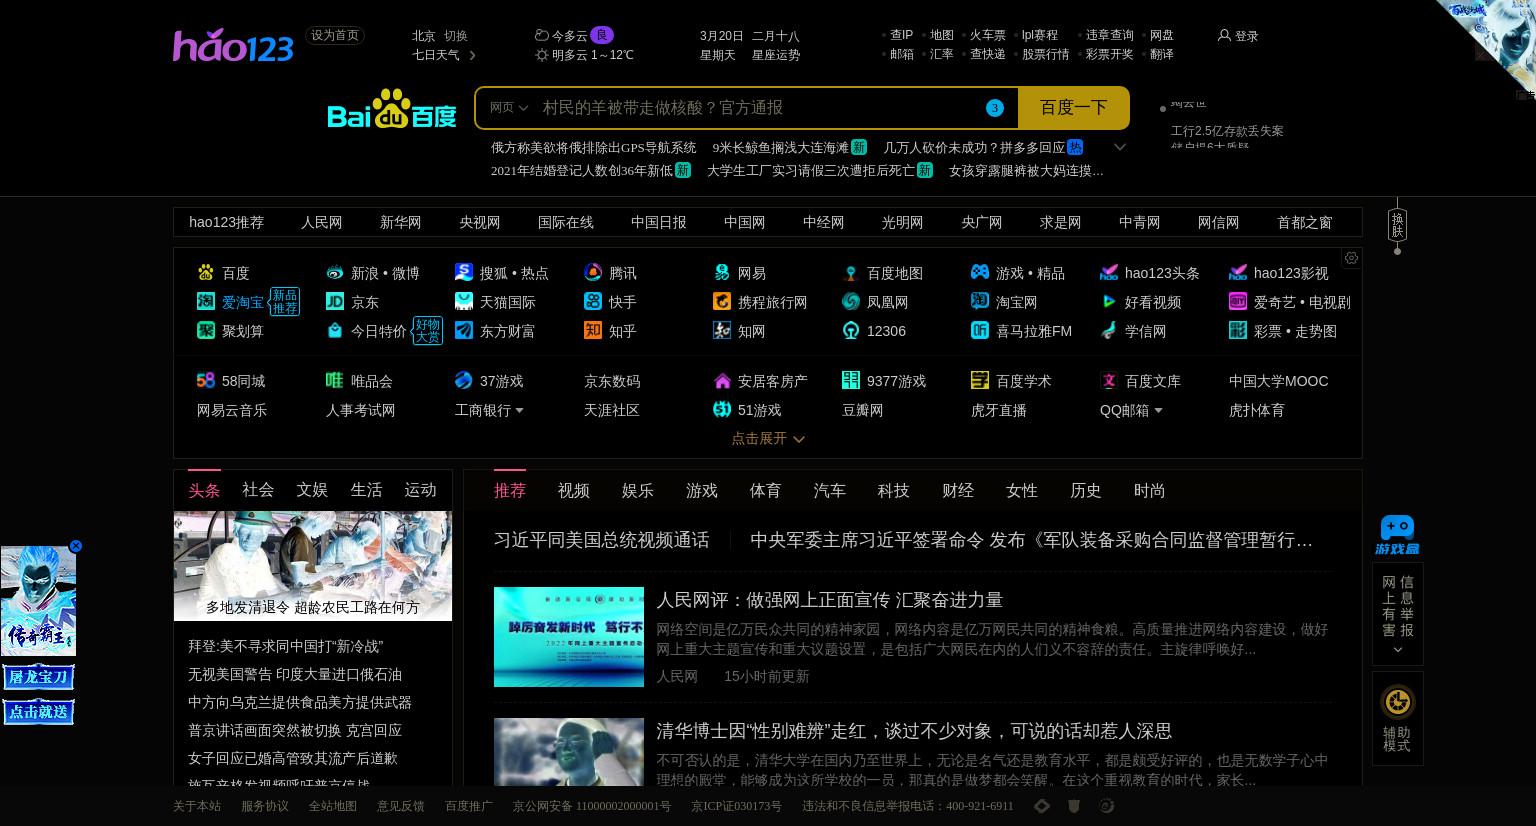Open Kuaishou icon
The image size is (1536, 826).
(x=593, y=301)
